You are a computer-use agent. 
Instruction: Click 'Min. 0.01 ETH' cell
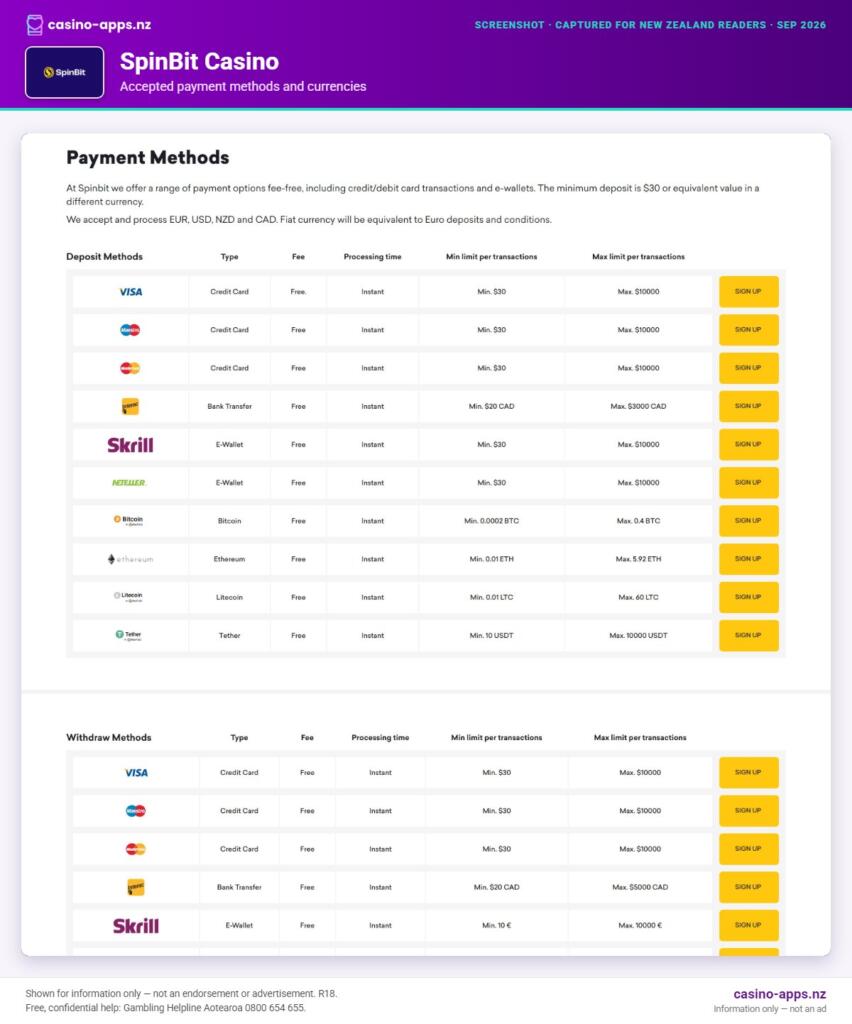click(x=492, y=559)
